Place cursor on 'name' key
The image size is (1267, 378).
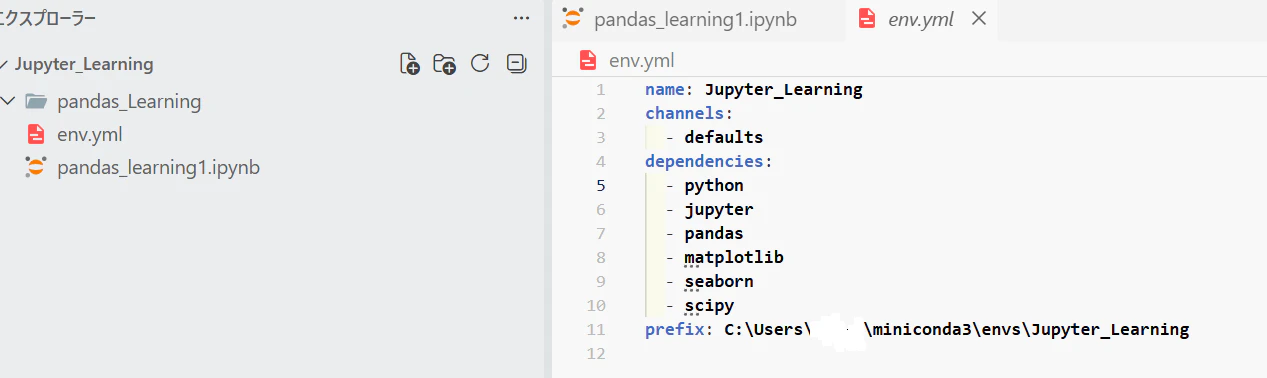(x=665, y=89)
